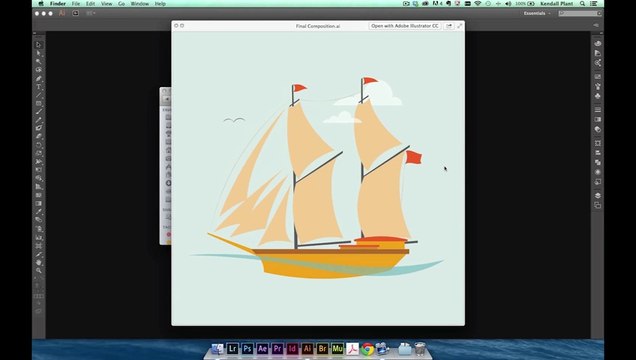Screen dimensions: 636x360
Task: Open the Edit menu
Action: (x=90, y=4)
